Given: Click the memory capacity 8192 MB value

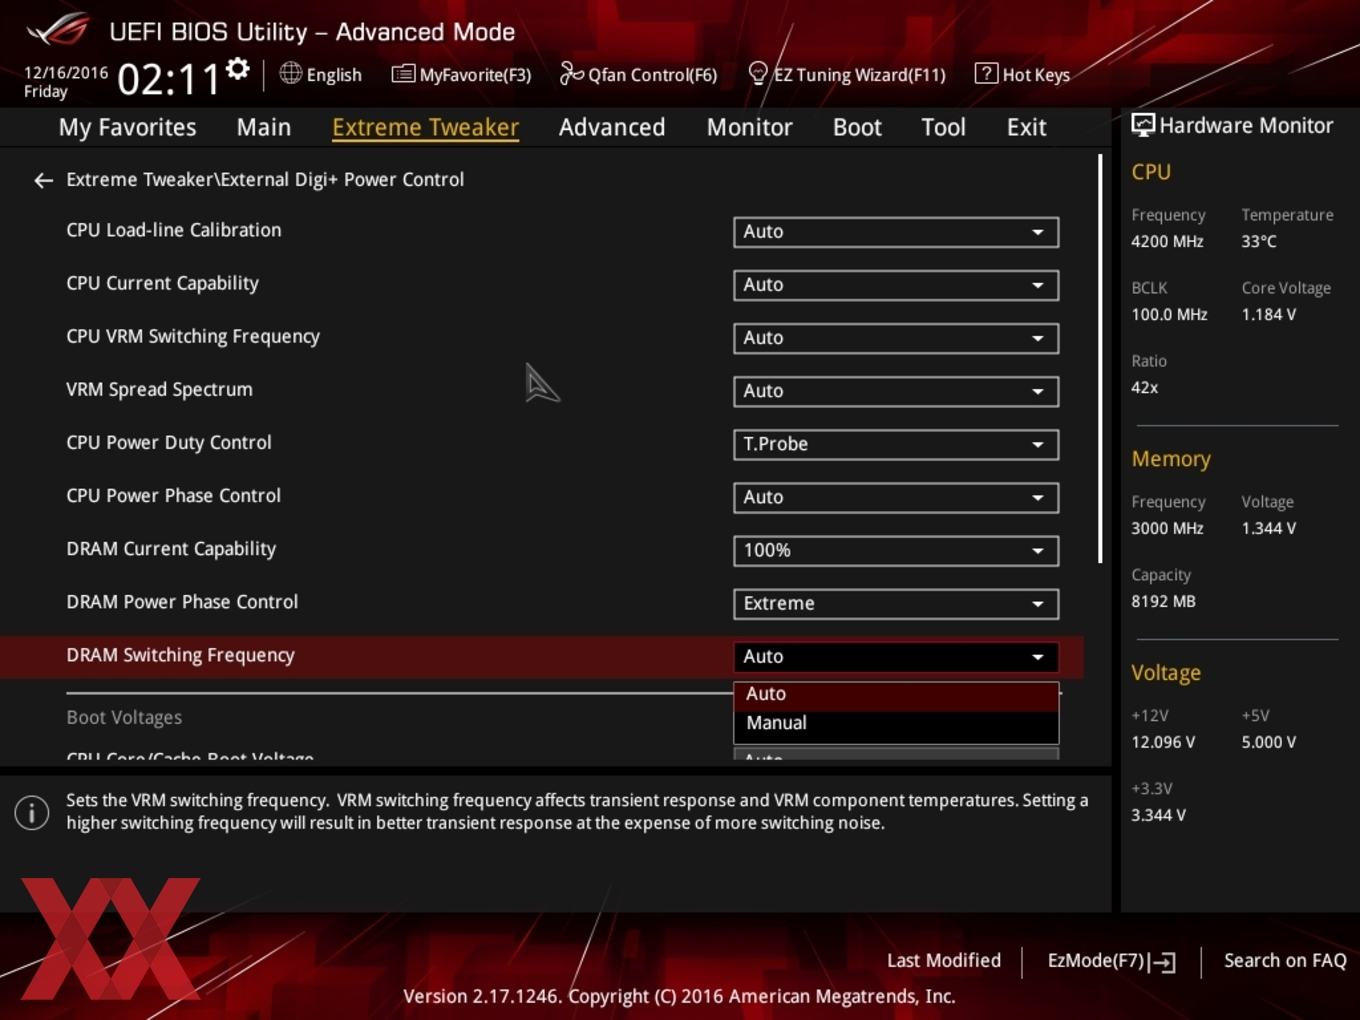Looking at the screenshot, I should coord(1163,601).
